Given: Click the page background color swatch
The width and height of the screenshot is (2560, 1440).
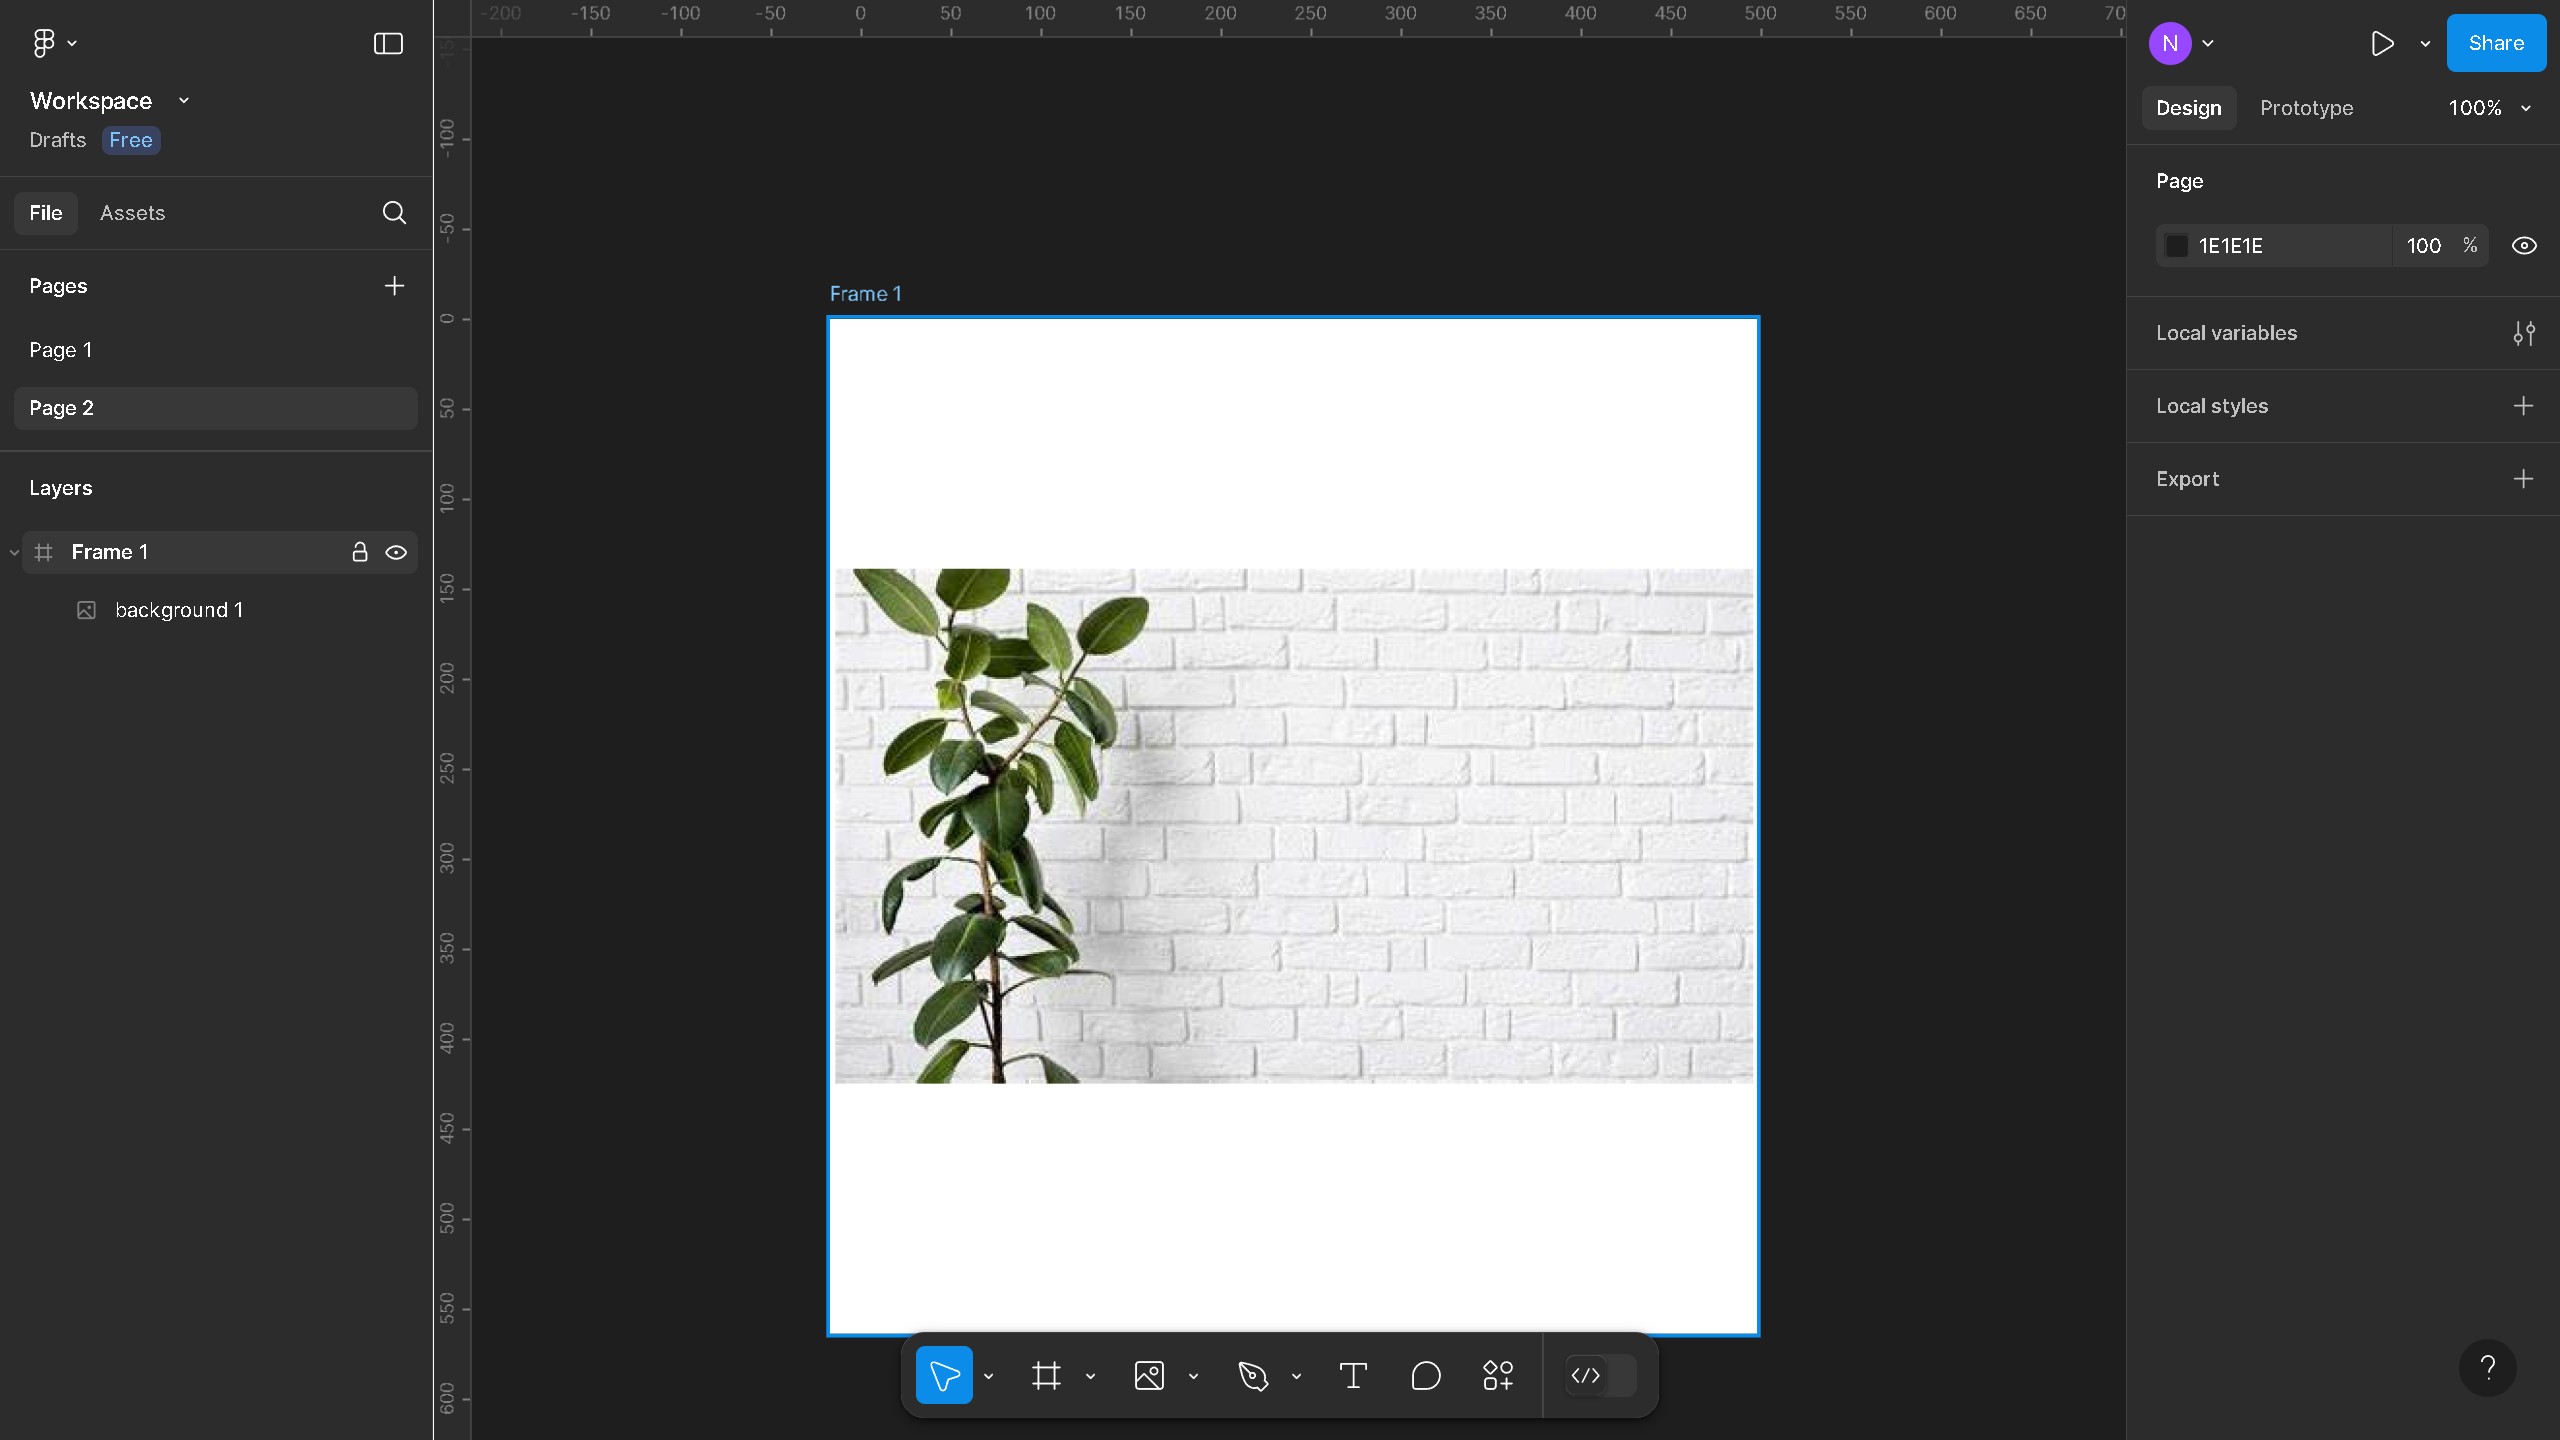Looking at the screenshot, I should pos(2176,245).
